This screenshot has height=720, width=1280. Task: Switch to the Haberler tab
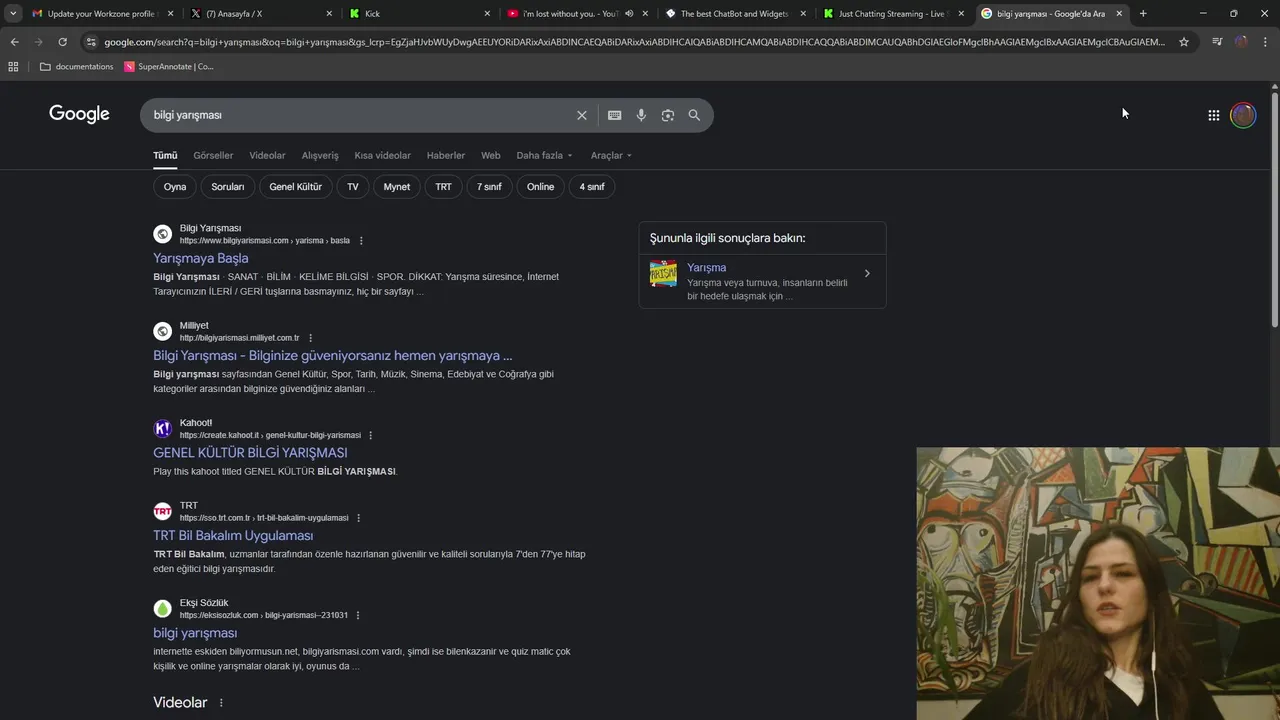tap(445, 155)
